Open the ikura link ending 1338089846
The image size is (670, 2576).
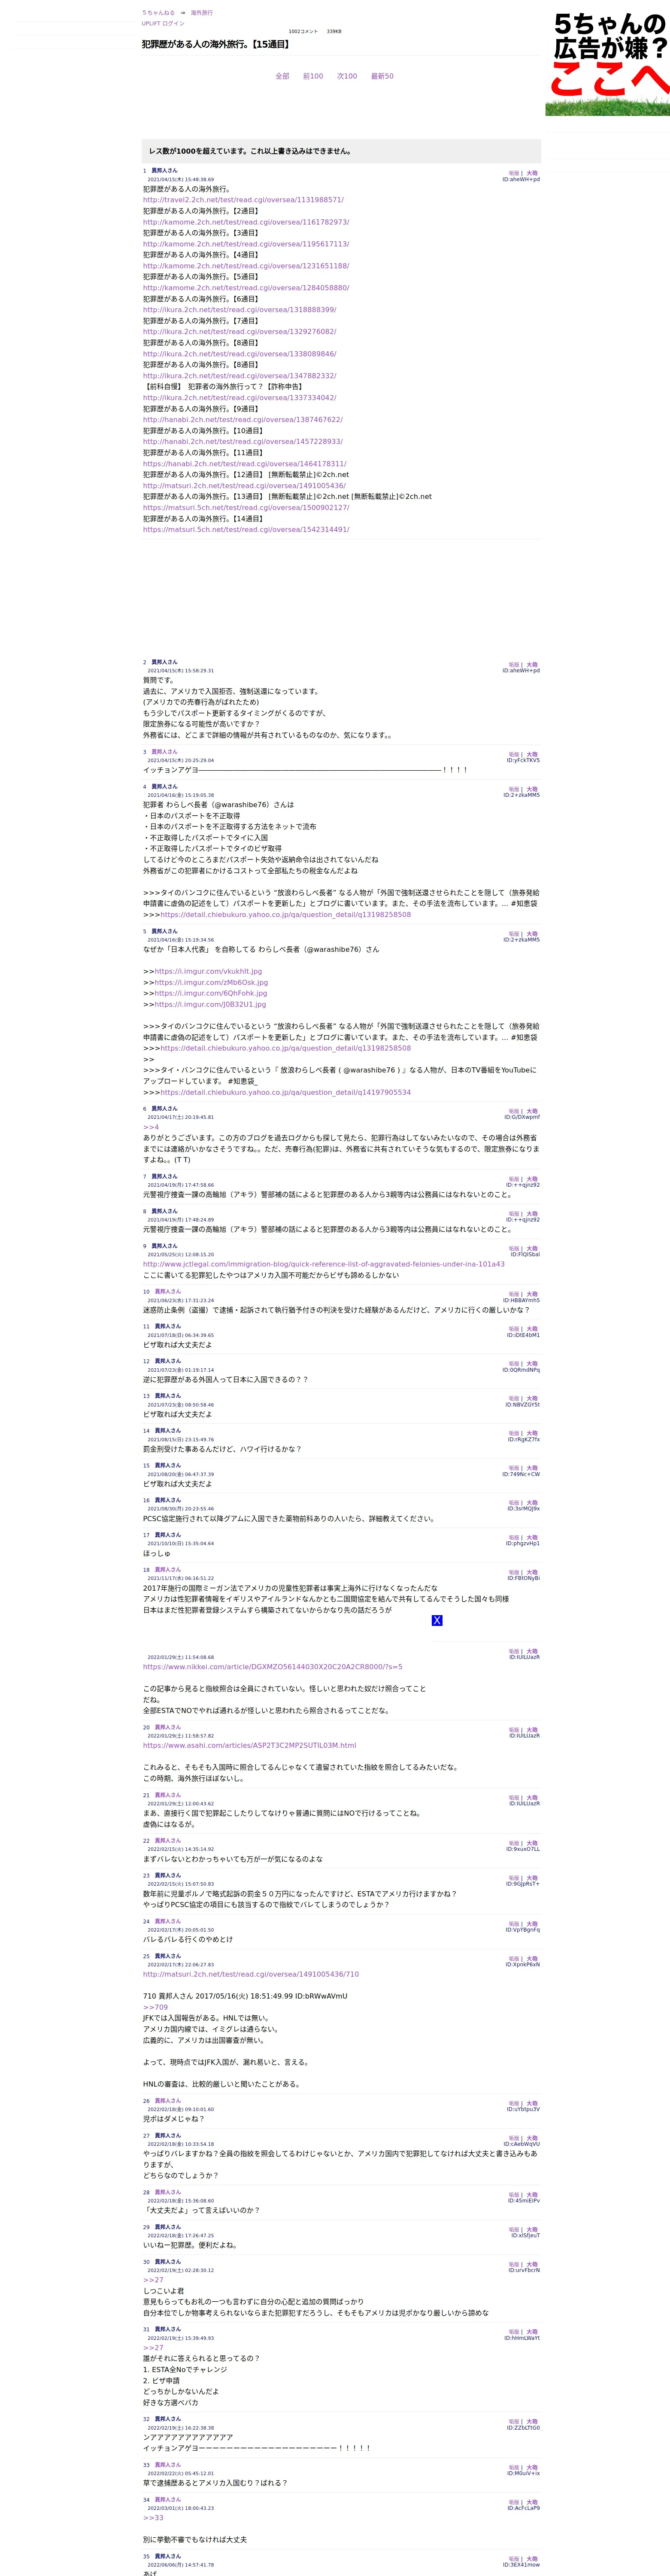click(239, 354)
